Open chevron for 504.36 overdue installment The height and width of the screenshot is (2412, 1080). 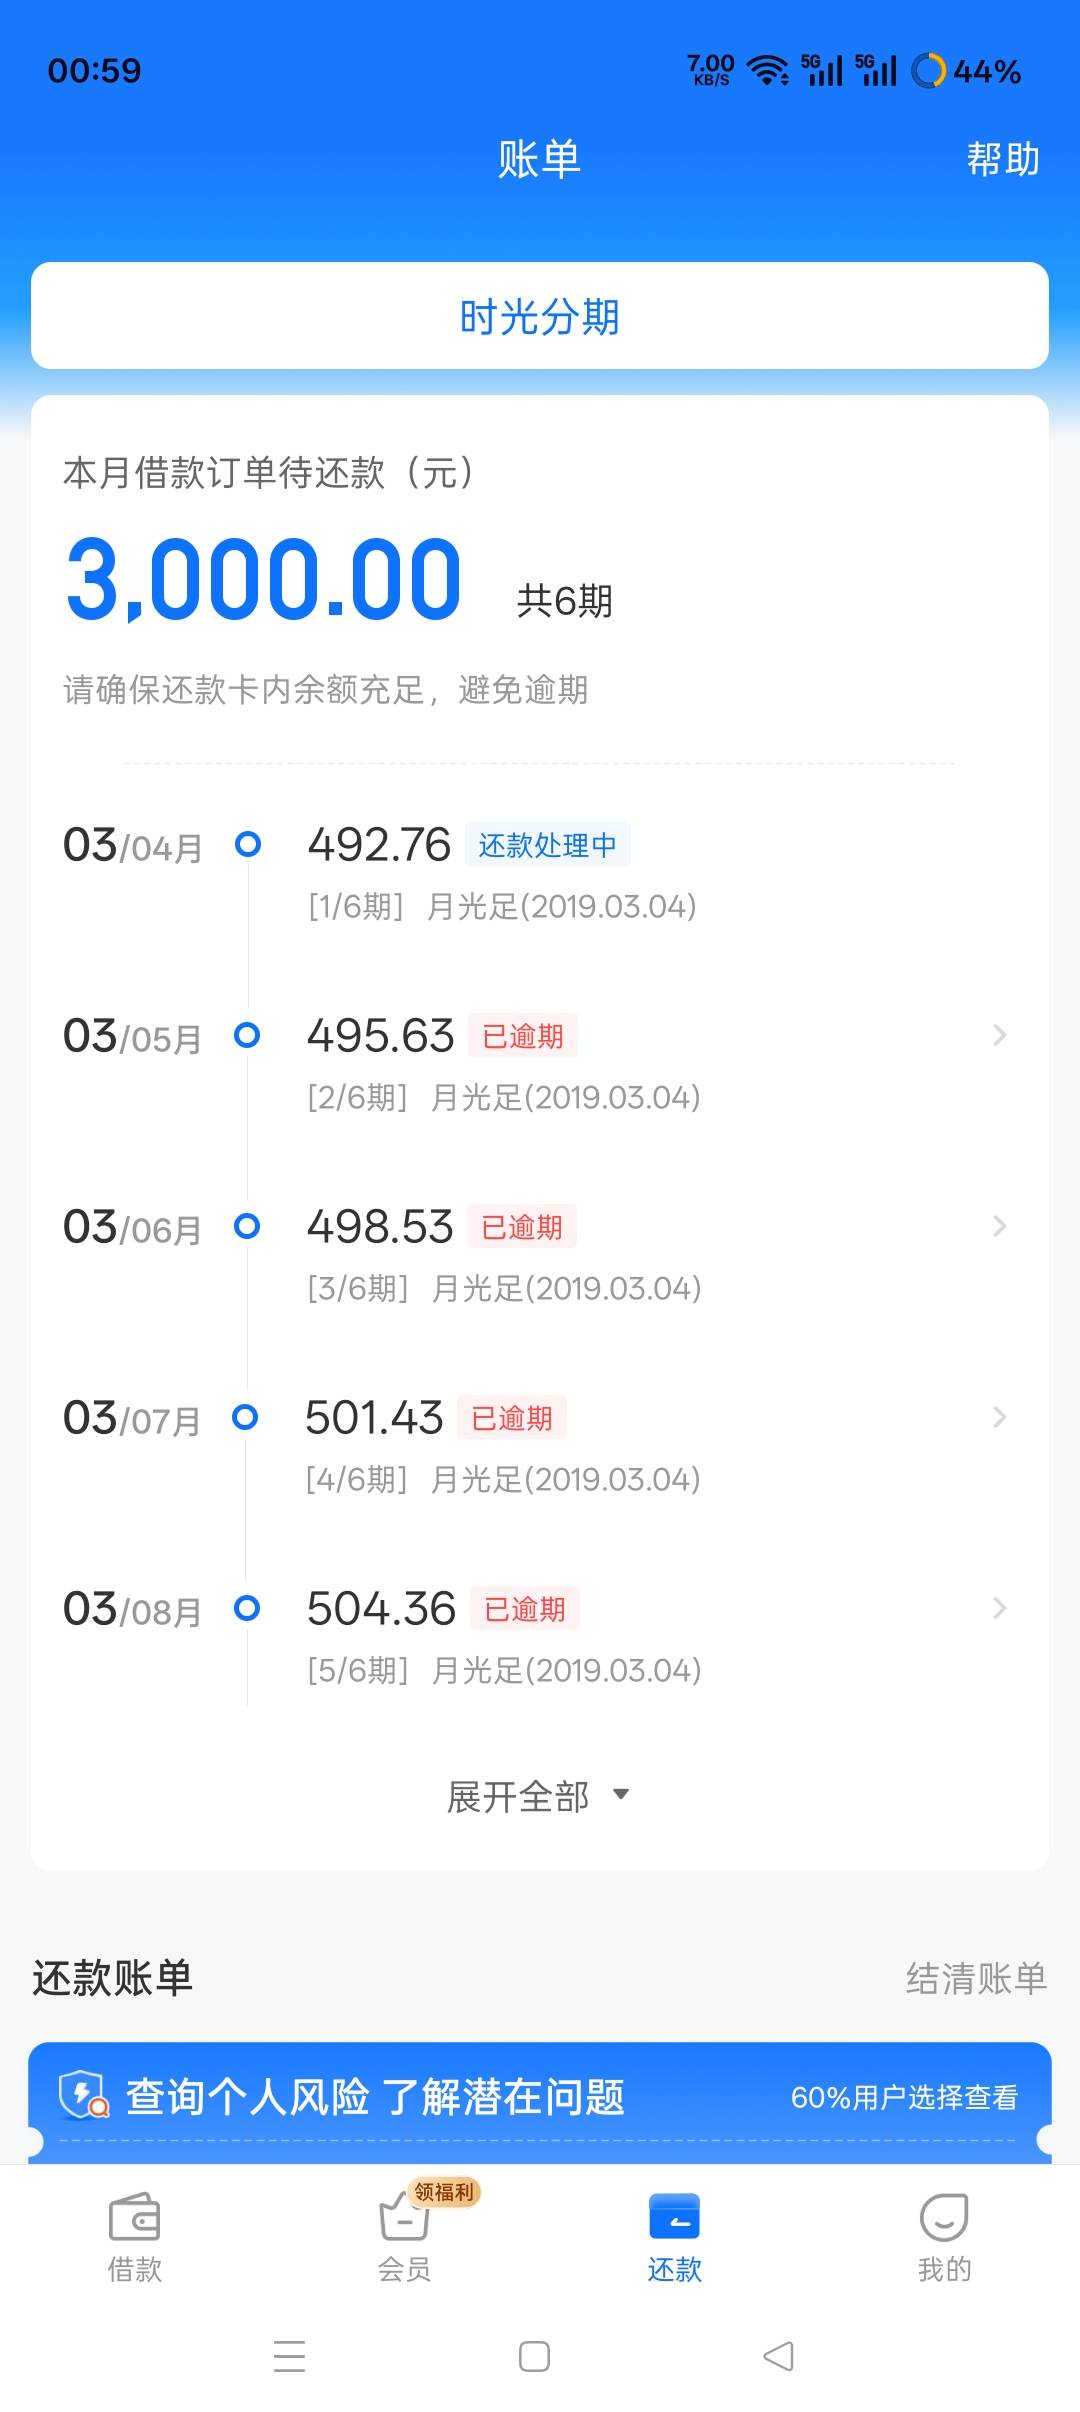coord(999,1608)
